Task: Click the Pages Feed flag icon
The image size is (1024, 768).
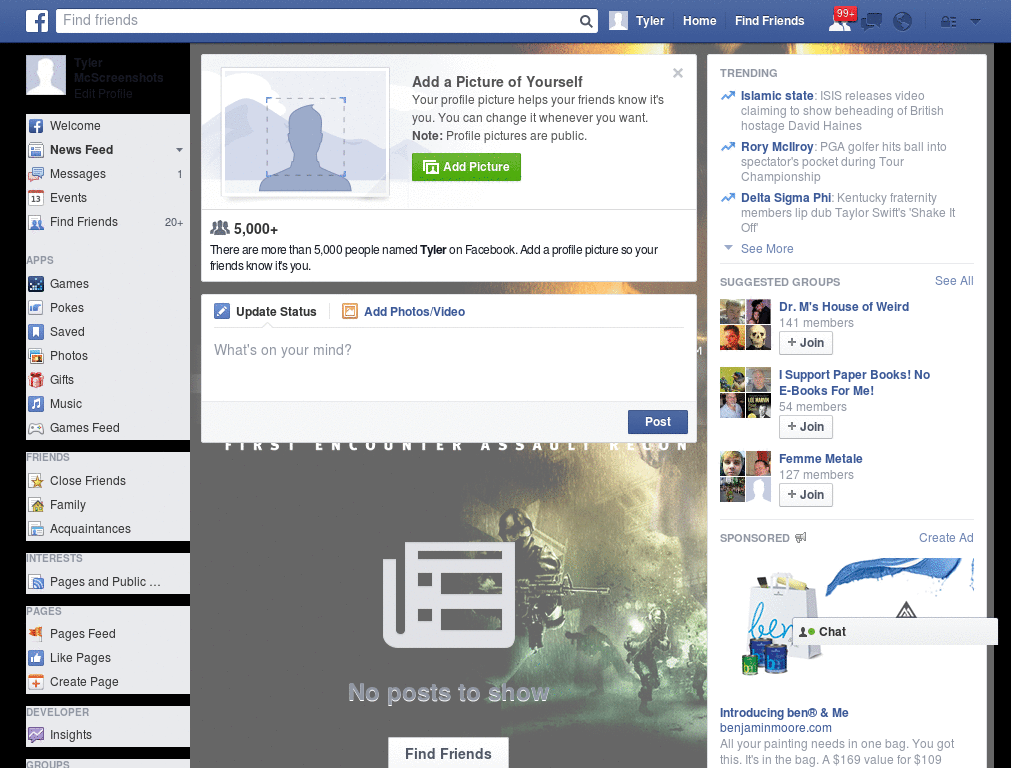Action: [x=36, y=633]
